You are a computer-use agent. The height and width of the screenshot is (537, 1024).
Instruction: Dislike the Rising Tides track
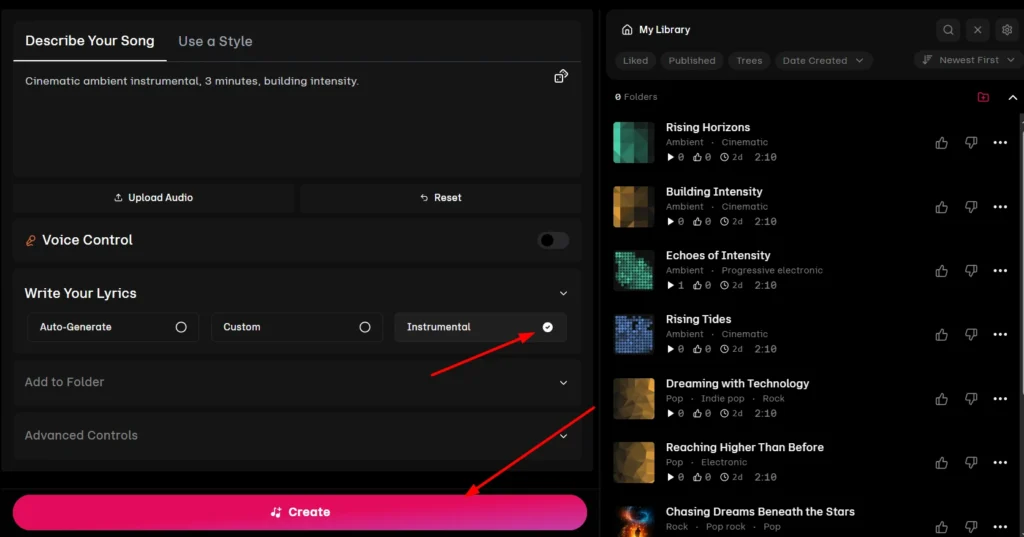pos(971,334)
